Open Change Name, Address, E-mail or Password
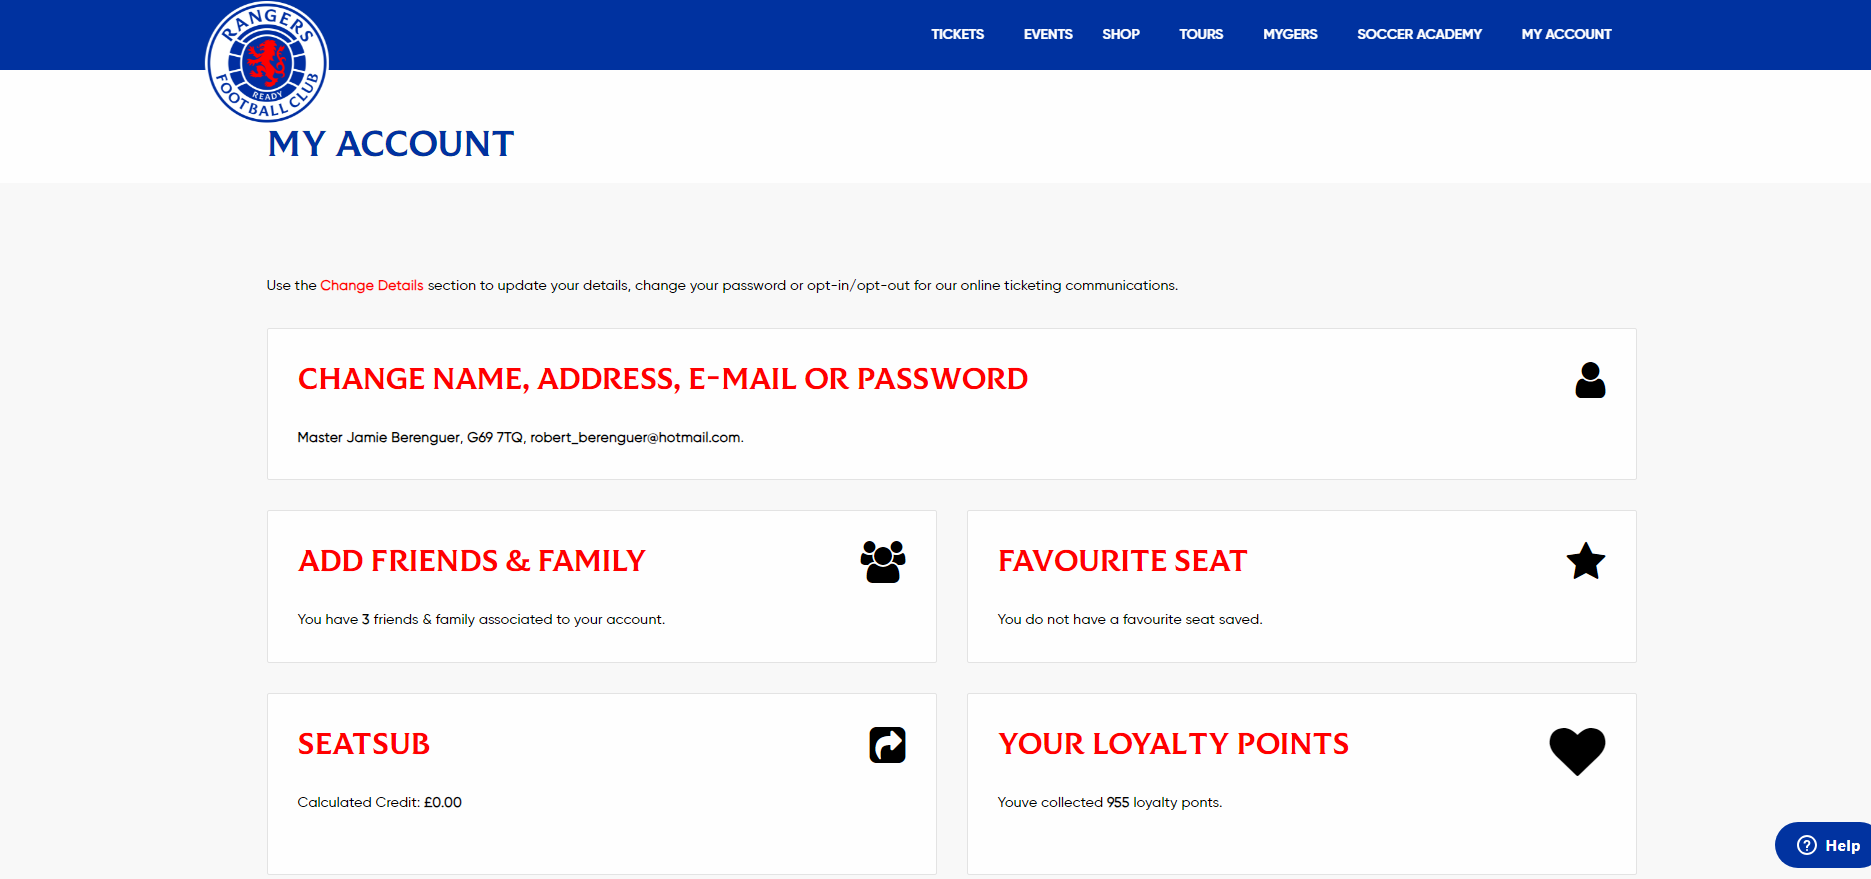Viewport: 1871px width, 879px height. click(663, 379)
